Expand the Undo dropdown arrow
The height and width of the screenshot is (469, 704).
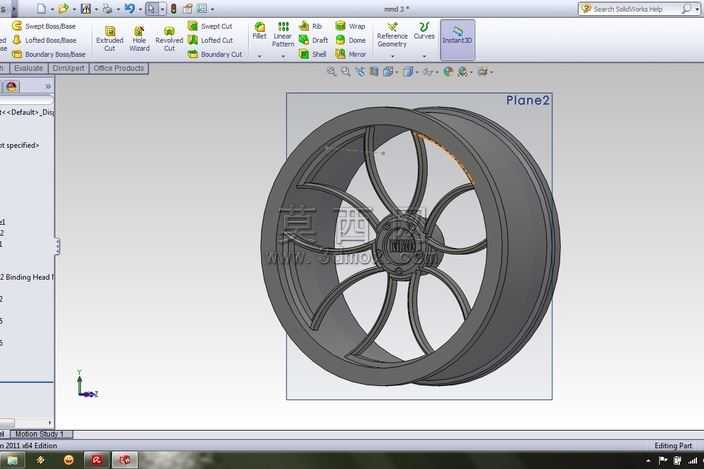coord(140,9)
